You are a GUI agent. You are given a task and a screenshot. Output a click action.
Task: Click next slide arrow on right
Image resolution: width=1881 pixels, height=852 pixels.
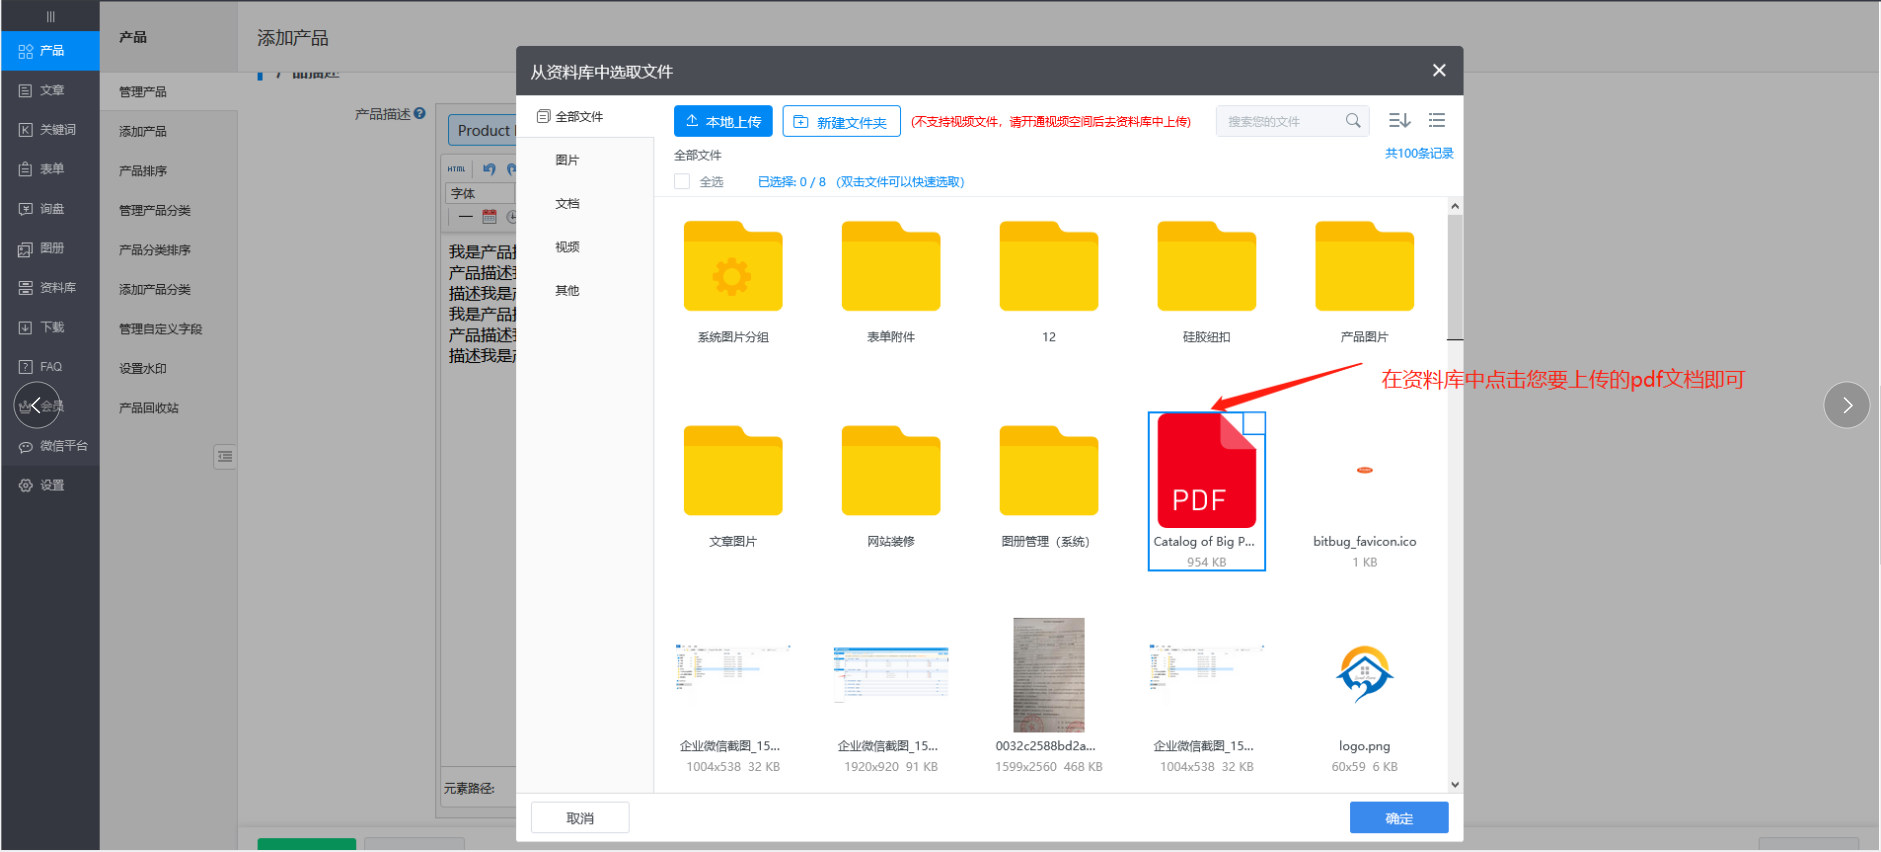[x=1846, y=405]
